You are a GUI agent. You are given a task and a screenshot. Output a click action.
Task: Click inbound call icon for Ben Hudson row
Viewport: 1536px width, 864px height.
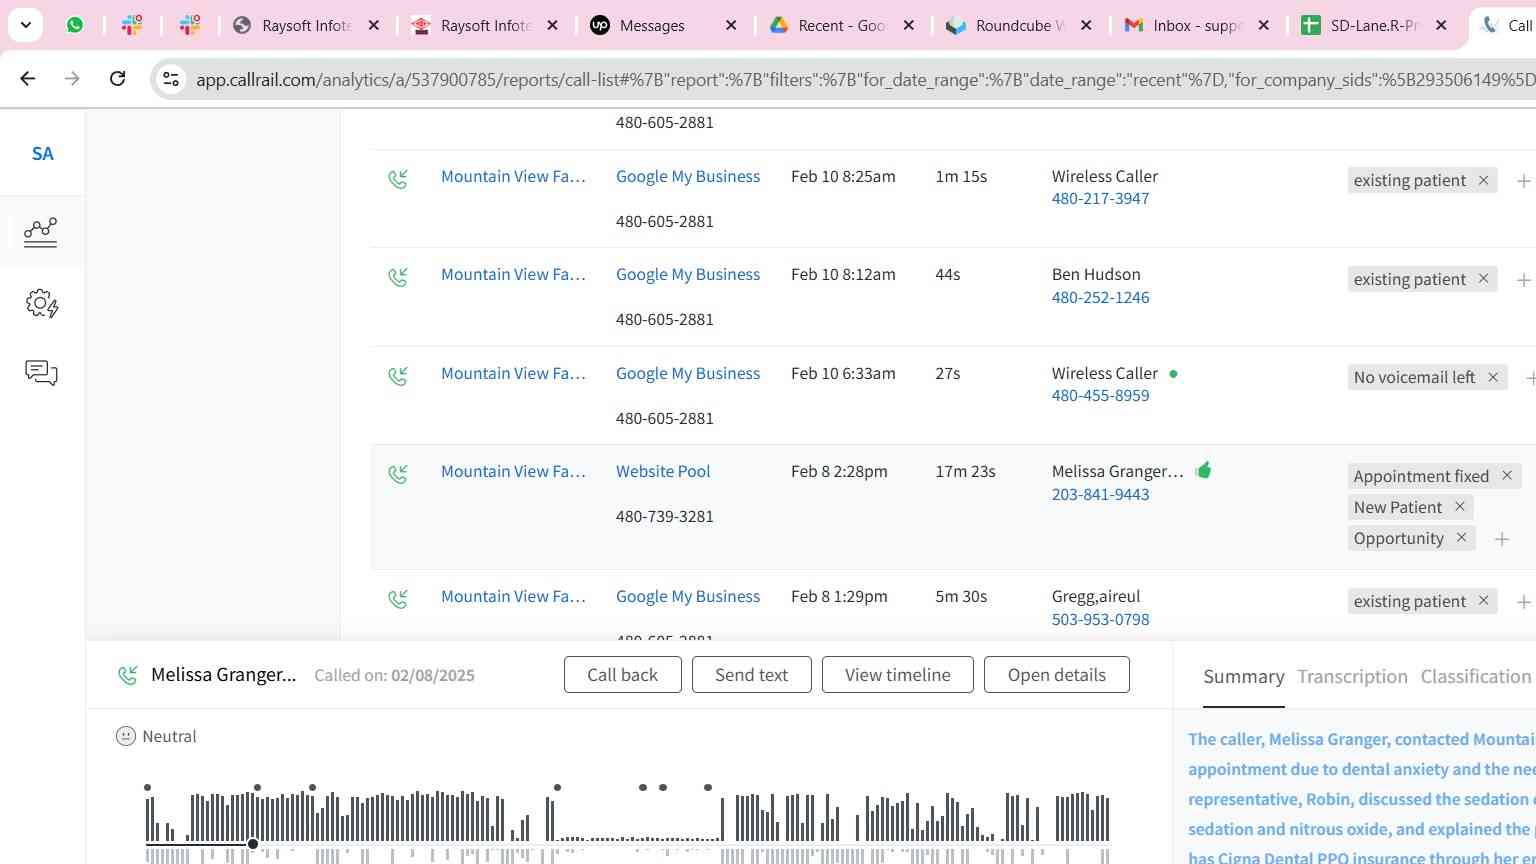[398, 277]
